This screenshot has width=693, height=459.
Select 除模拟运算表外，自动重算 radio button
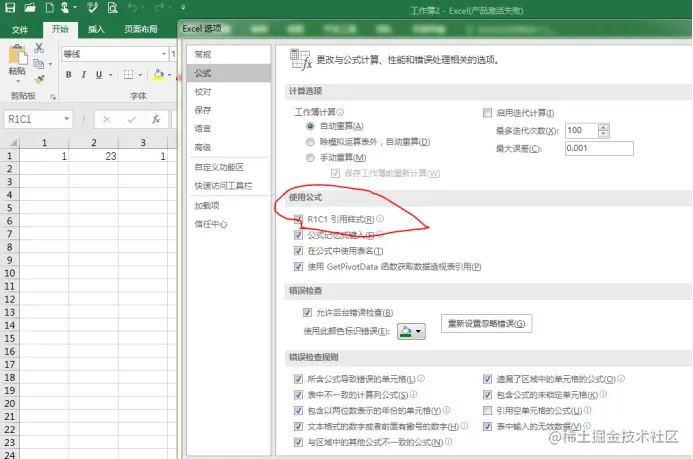click(310, 142)
